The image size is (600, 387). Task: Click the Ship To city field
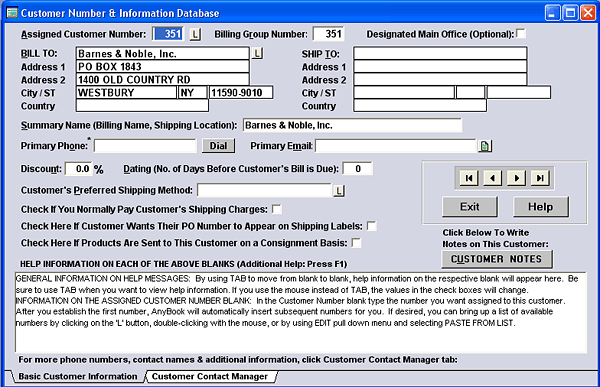[404, 93]
